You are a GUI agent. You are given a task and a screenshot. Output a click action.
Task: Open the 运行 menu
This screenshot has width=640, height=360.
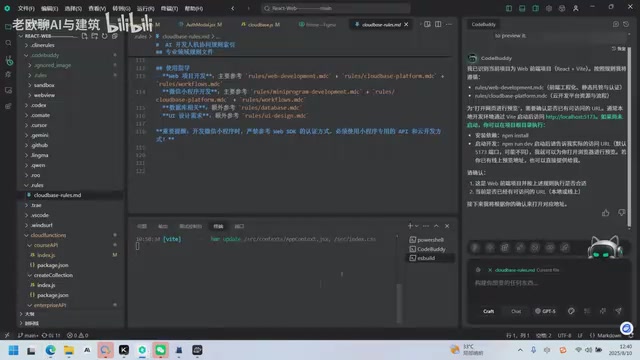coord(145,8)
